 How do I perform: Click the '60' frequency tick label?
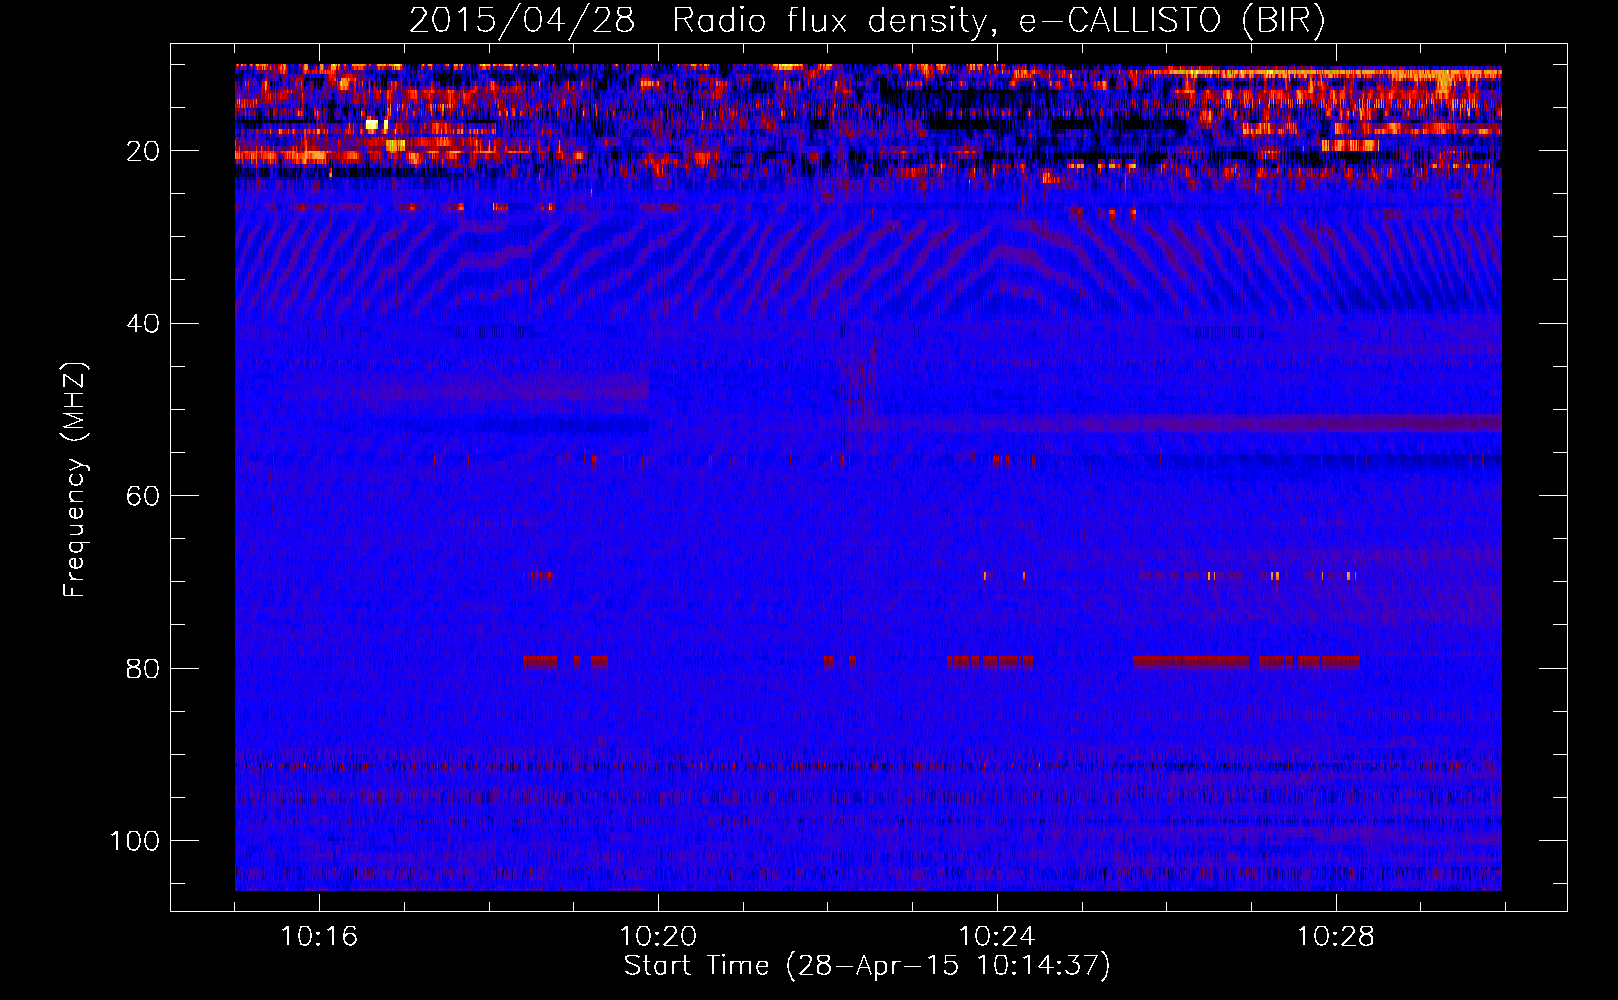click(143, 497)
